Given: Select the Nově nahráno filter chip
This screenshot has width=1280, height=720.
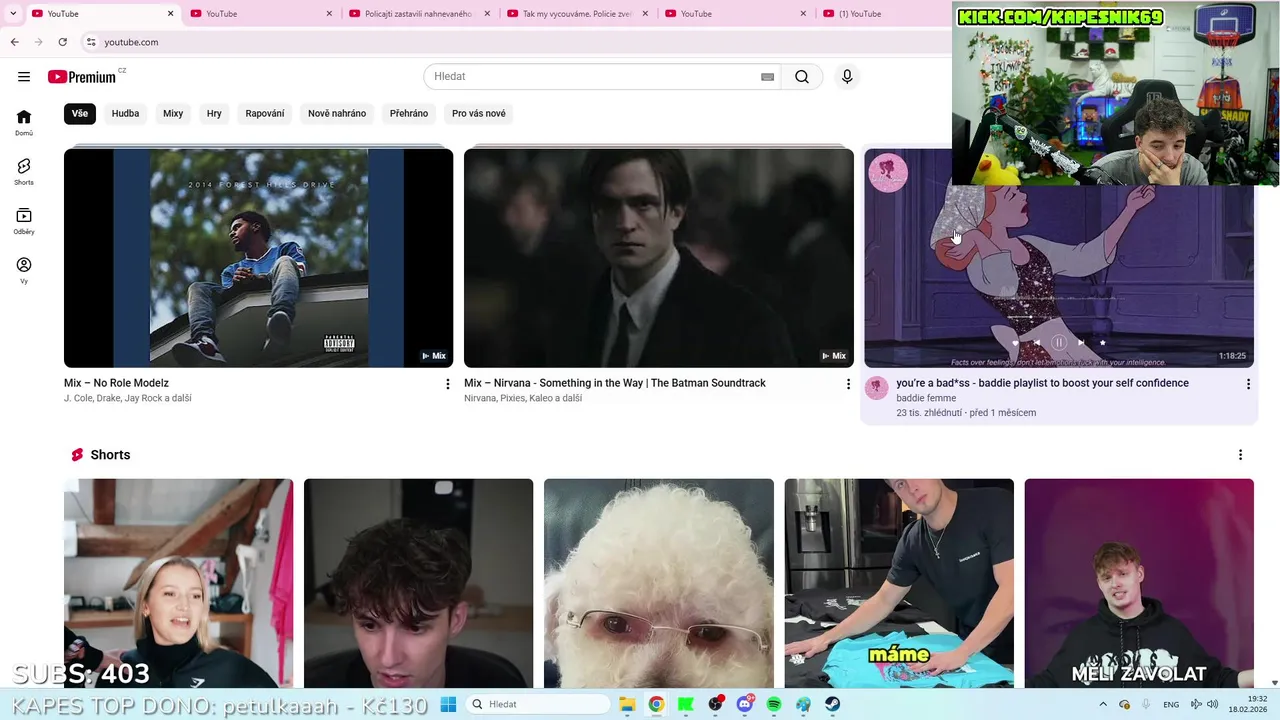Looking at the screenshot, I should coord(337,113).
